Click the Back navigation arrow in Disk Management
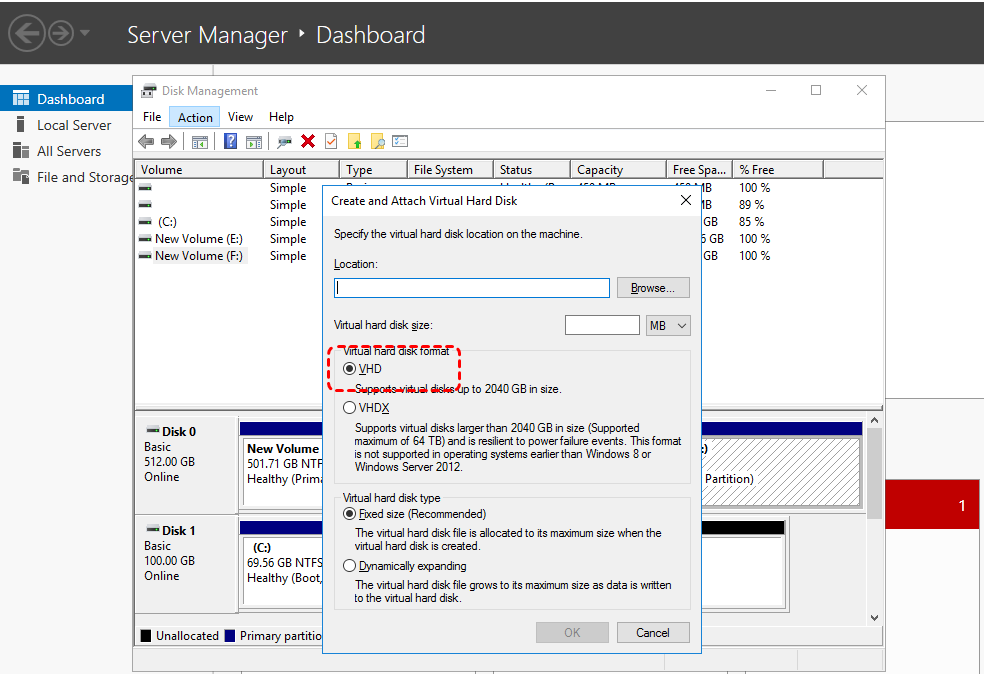The width and height of the screenshot is (984, 674). 146,140
